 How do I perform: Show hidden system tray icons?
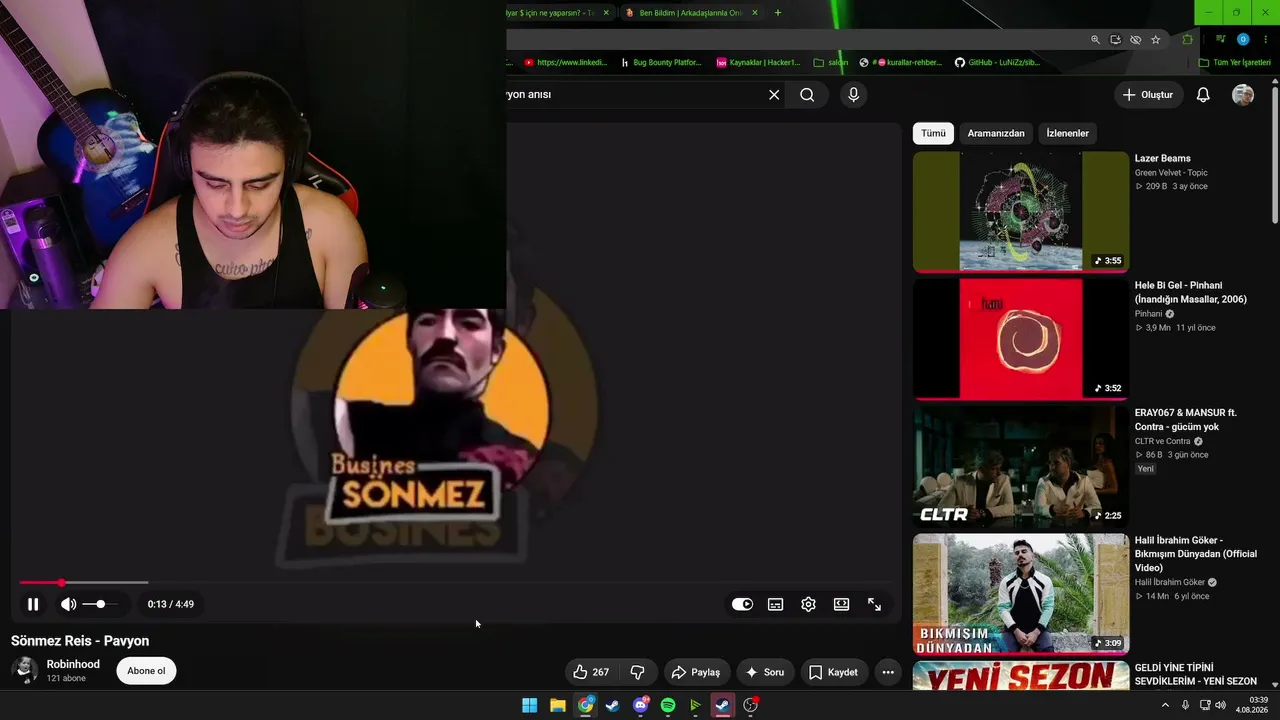pyautogui.click(x=1165, y=705)
